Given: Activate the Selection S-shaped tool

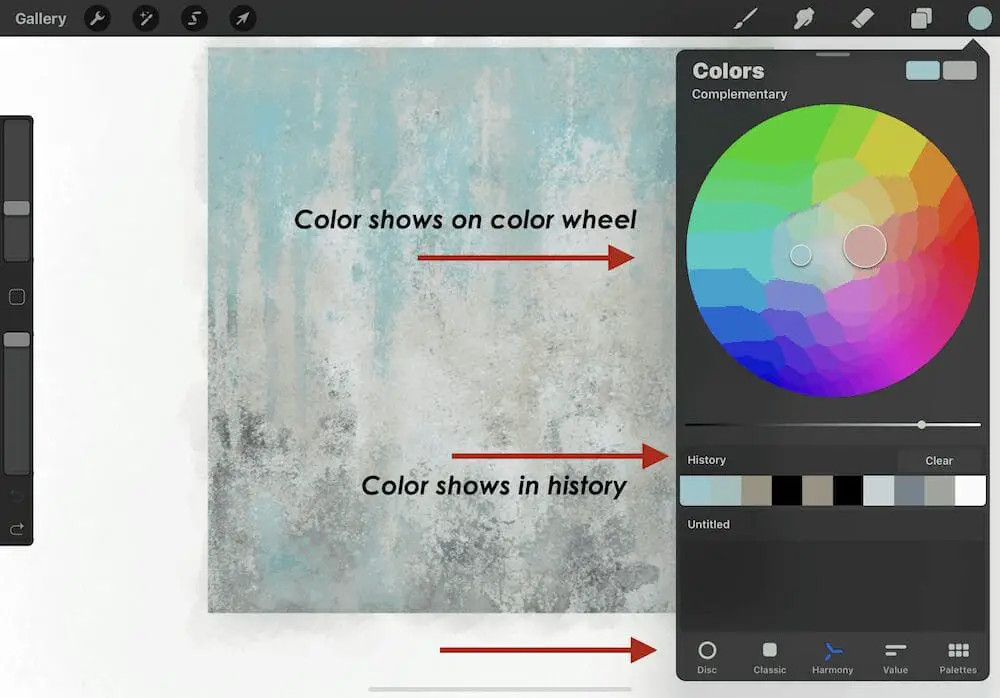Looking at the screenshot, I should [195, 19].
